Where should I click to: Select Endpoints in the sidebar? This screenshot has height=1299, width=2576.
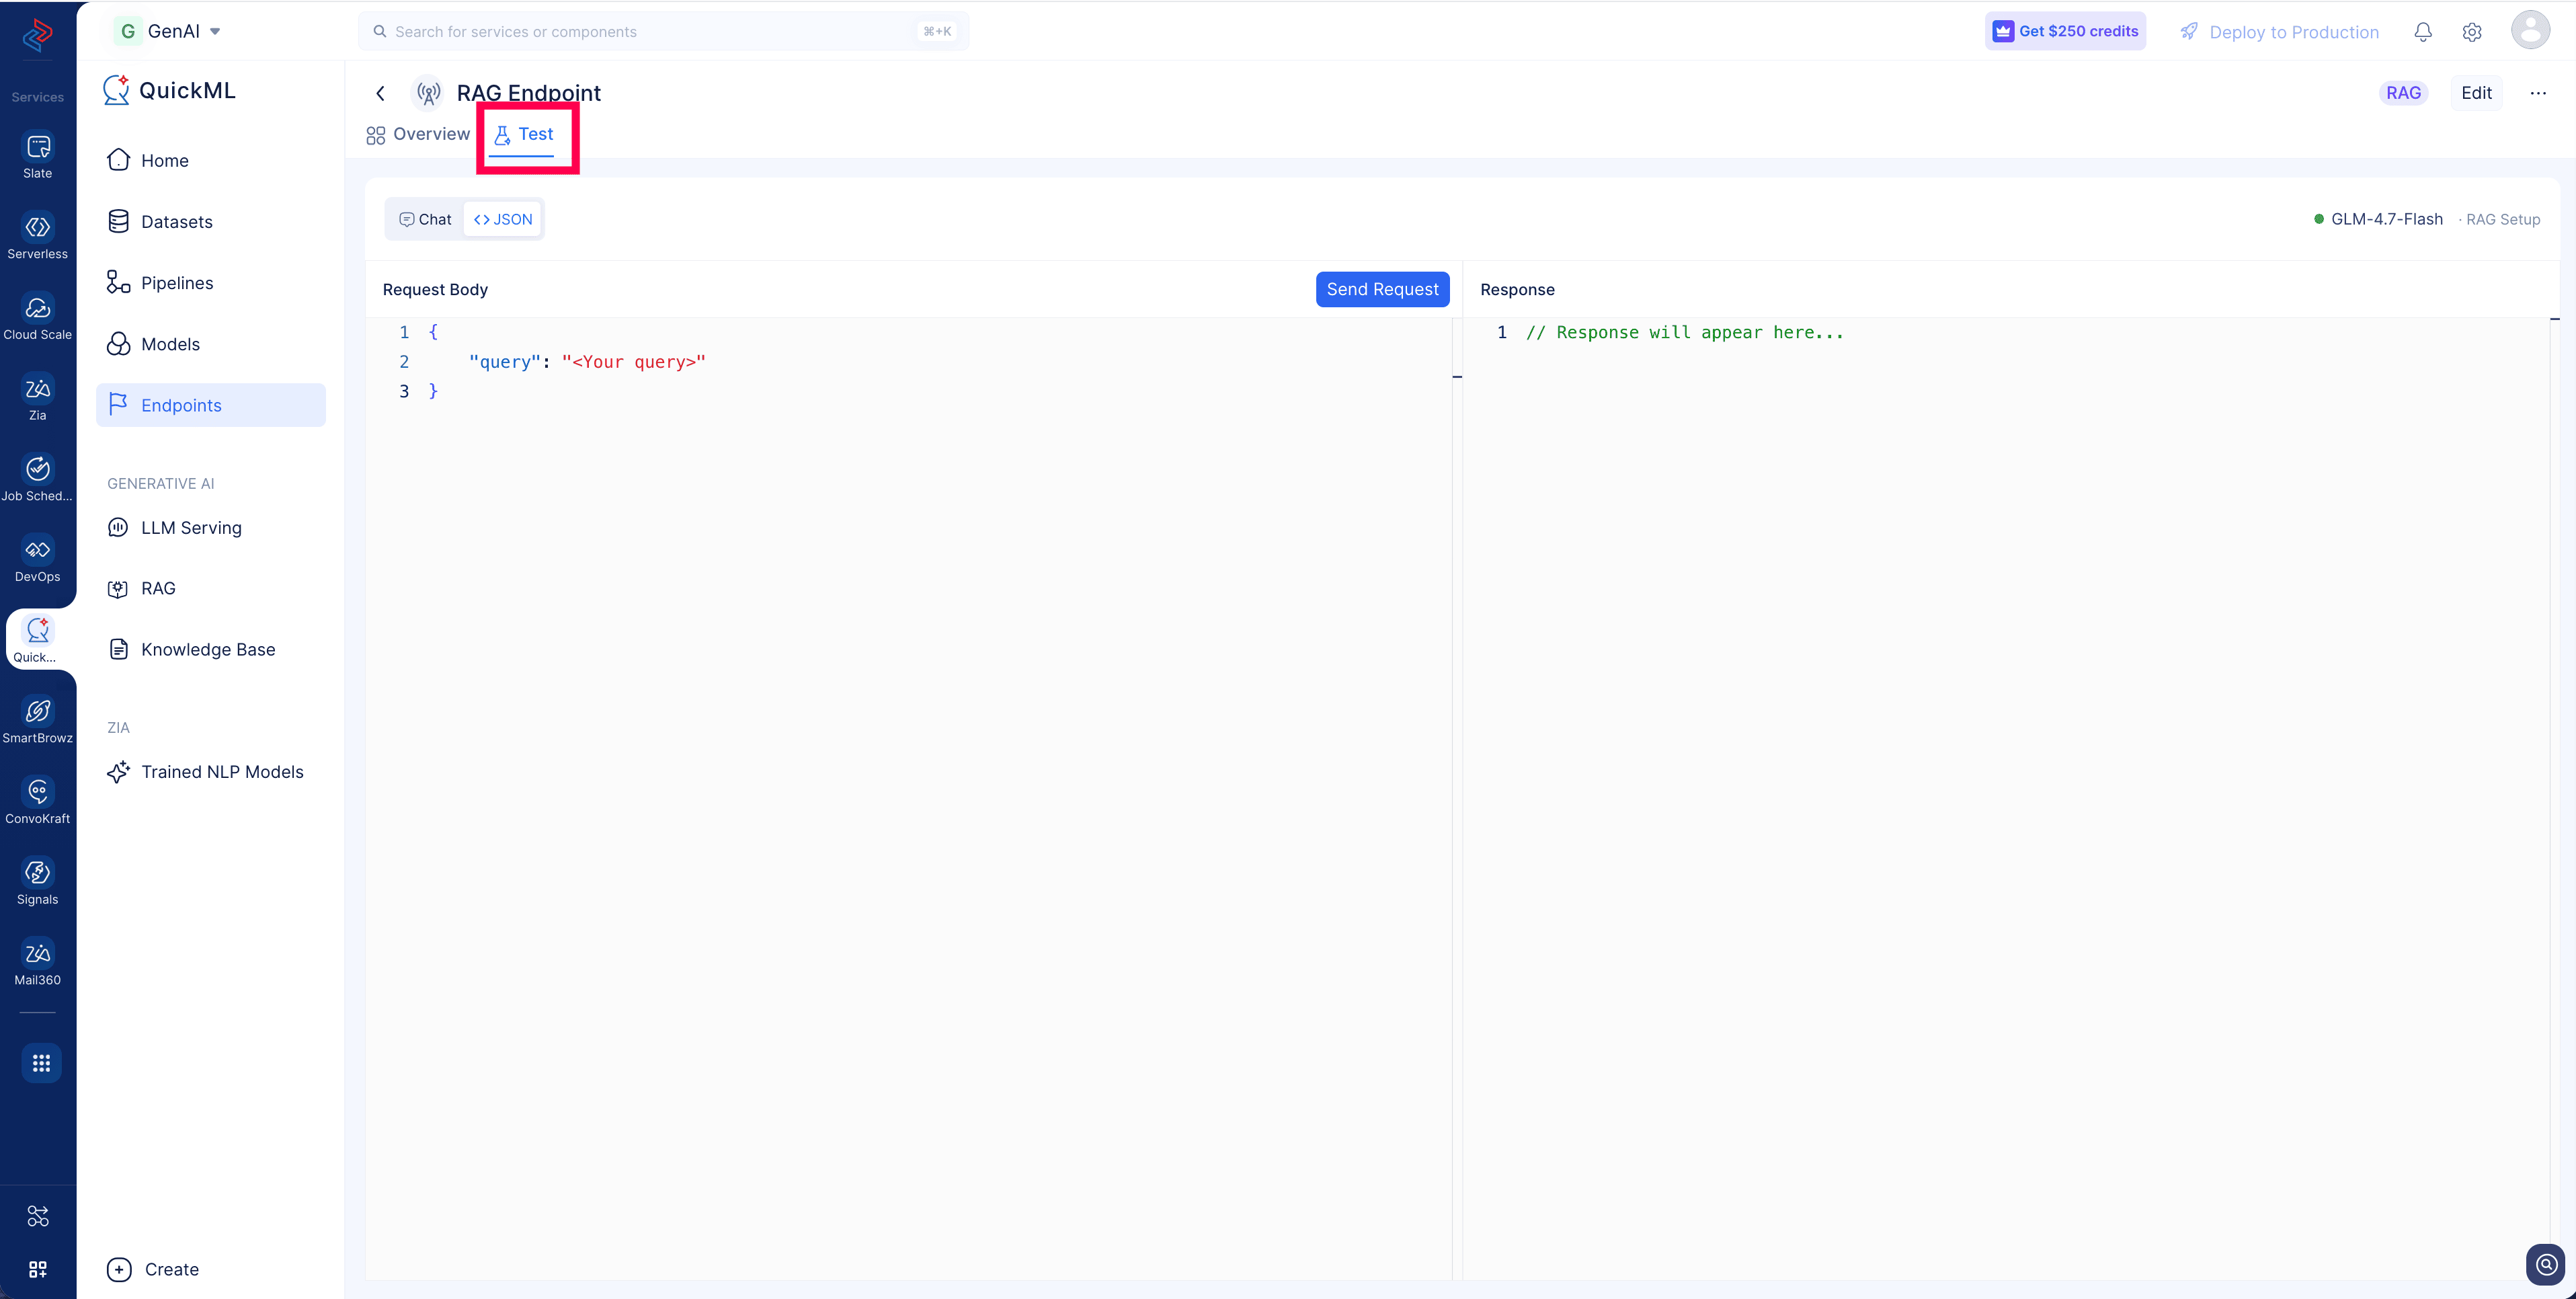(x=211, y=405)
